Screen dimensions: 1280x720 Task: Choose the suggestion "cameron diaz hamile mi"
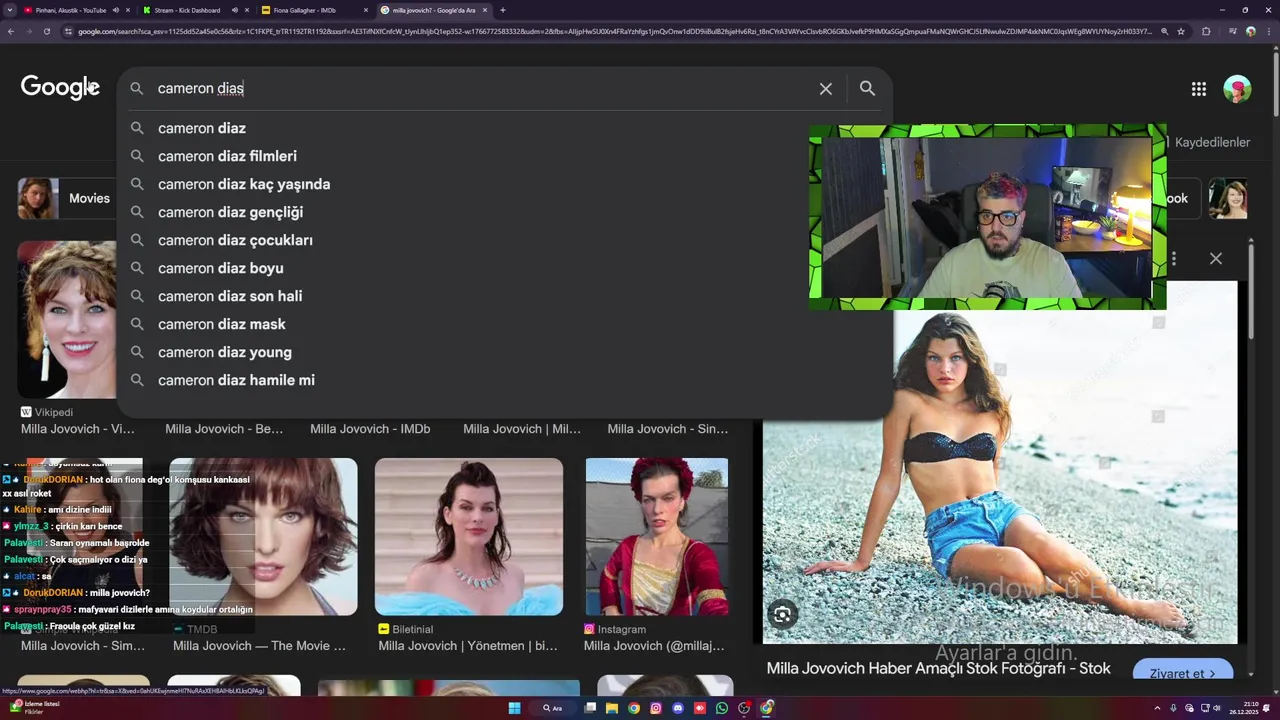(x=505, y=380)
